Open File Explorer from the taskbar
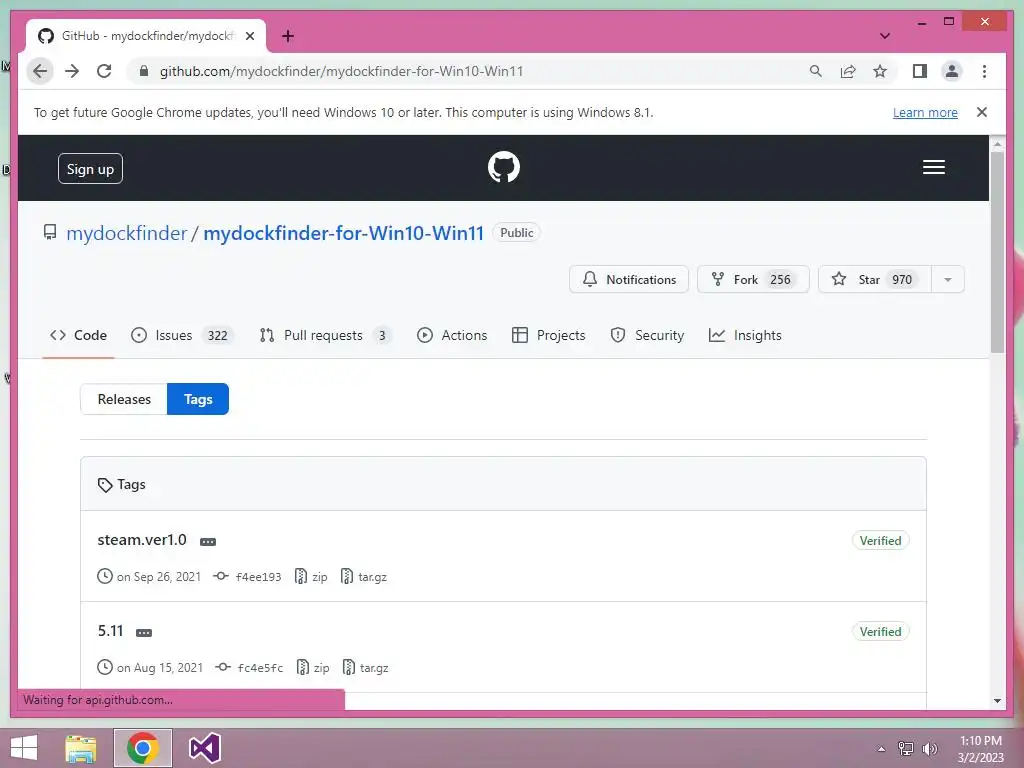Image resolution: width=1024 pixels, height=768 pixels. 81,748
